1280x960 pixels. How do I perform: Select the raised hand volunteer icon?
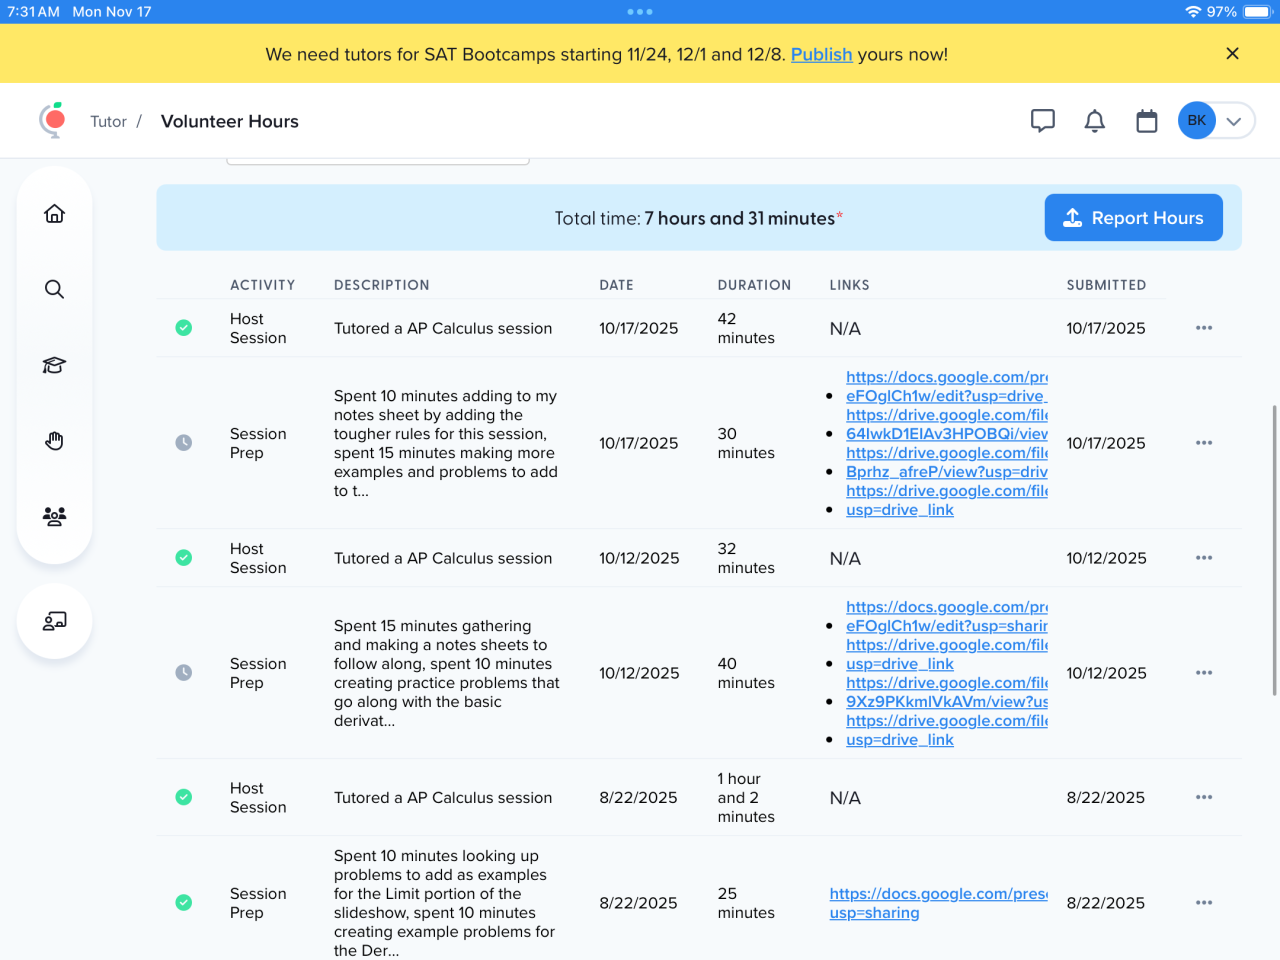[55, 441]
